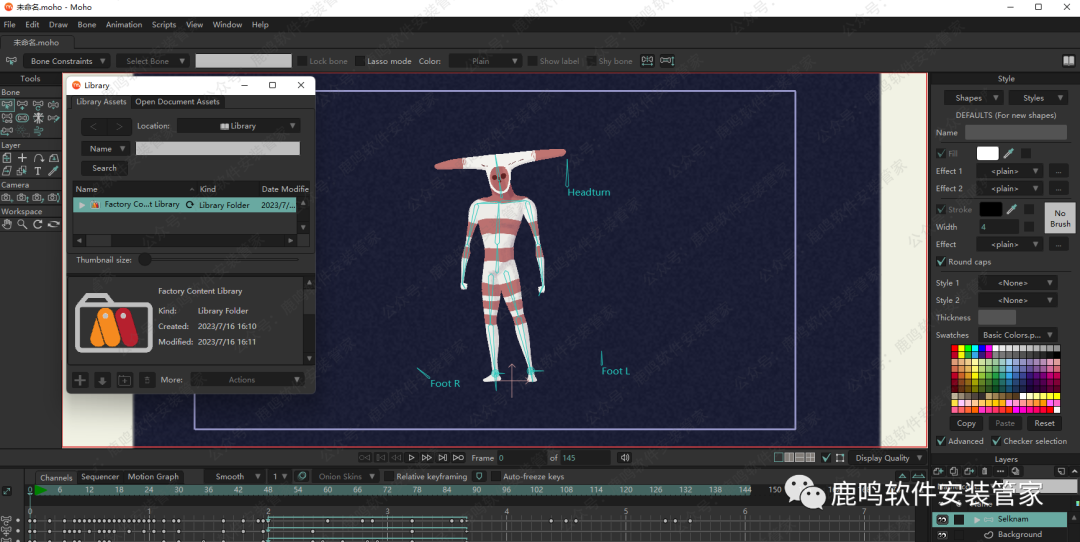Switch to the Motion Graph tab
The width and height of the screenshot is (1080, 542).
click(x=153, y=477)
